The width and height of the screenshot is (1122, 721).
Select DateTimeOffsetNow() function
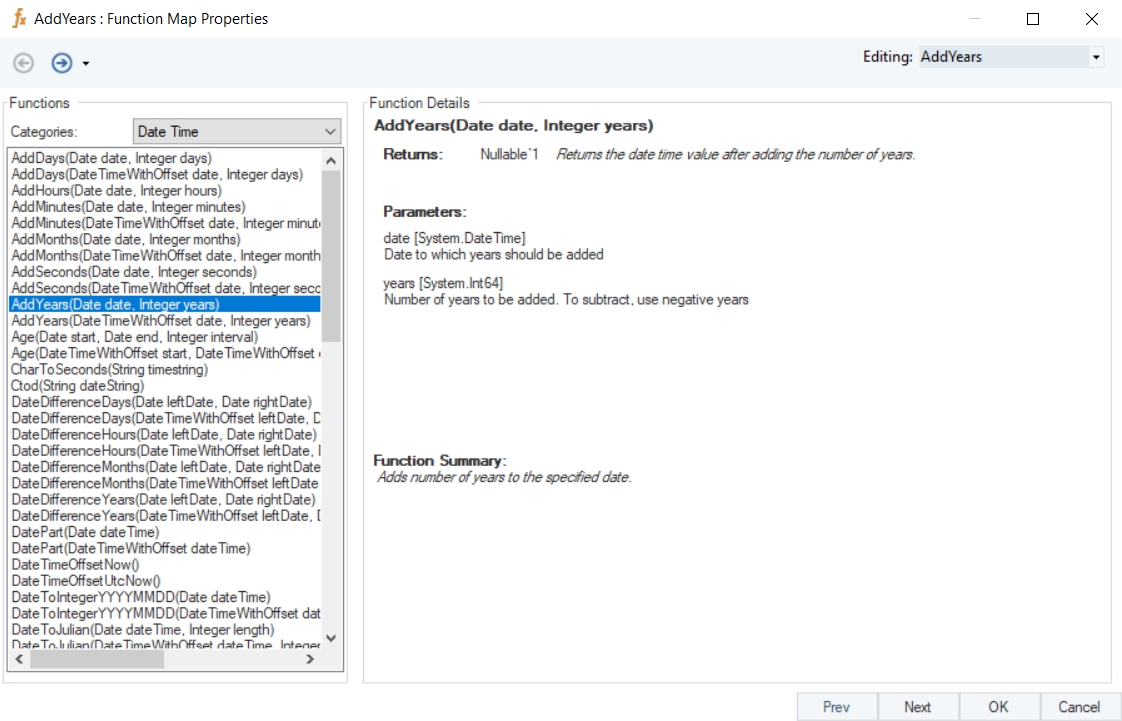(75, 565)
